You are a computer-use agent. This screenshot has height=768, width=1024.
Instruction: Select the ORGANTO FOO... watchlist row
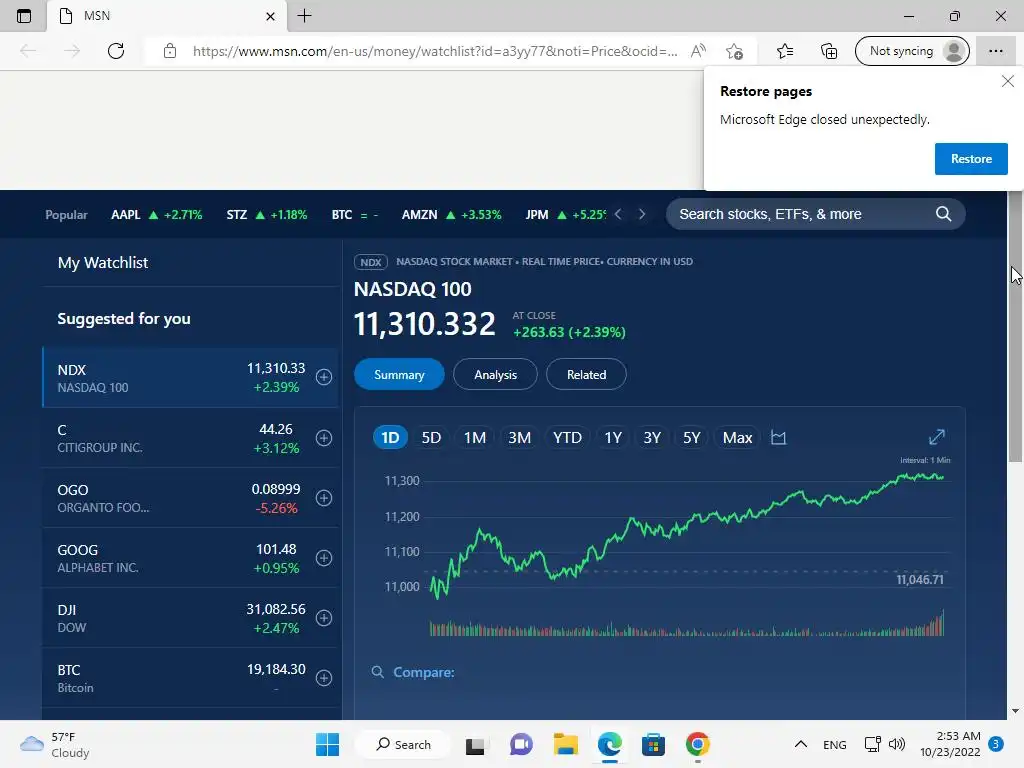191,498
